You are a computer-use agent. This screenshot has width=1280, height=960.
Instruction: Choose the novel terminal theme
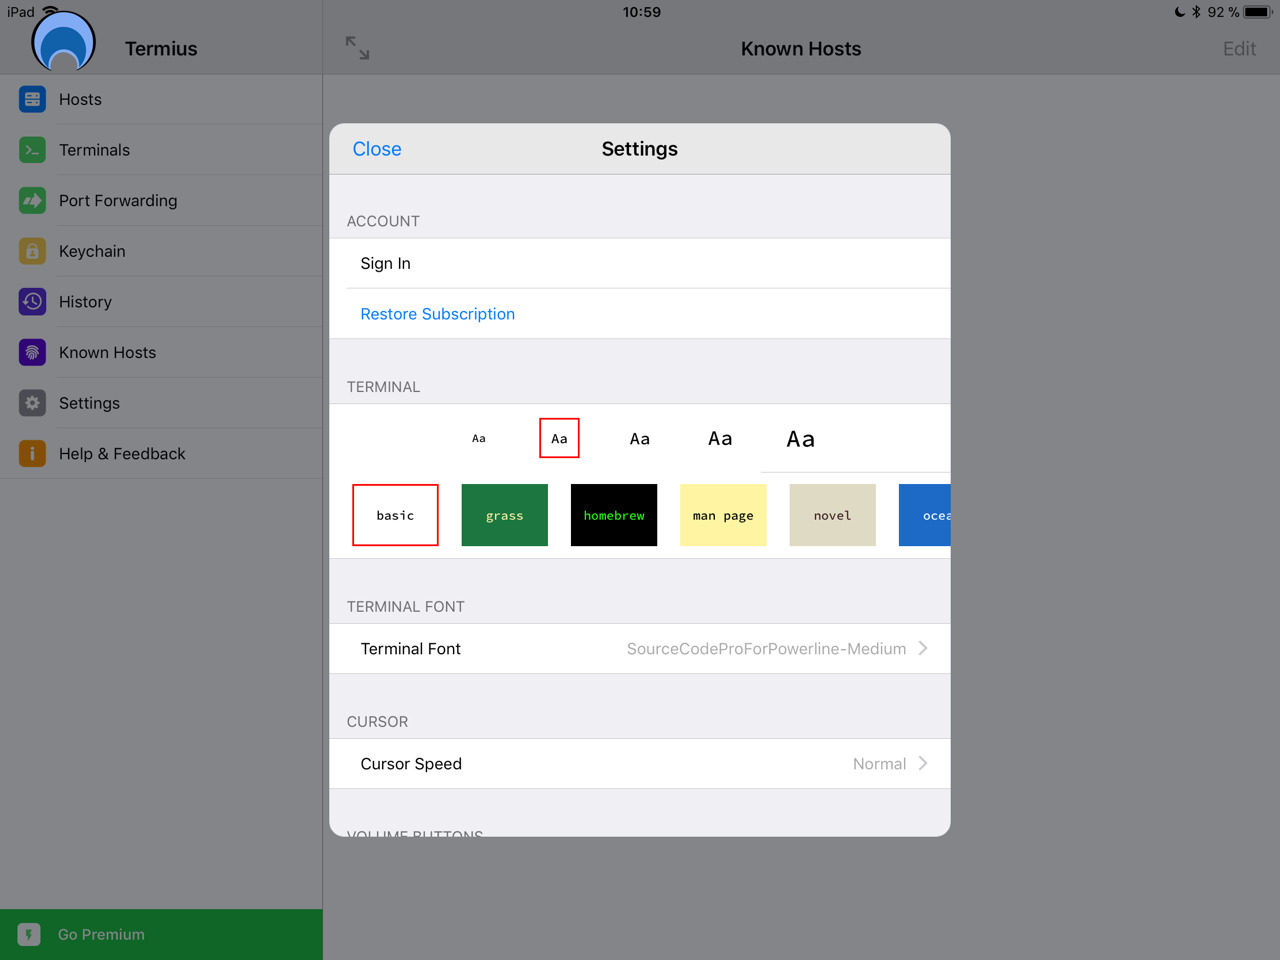point(833,515)
